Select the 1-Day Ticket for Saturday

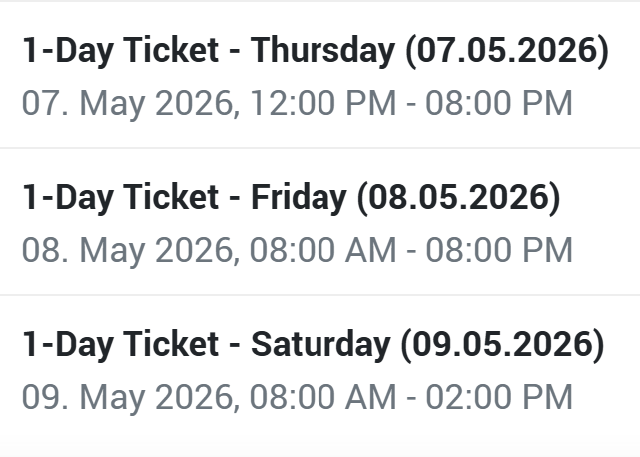(313, 345)
